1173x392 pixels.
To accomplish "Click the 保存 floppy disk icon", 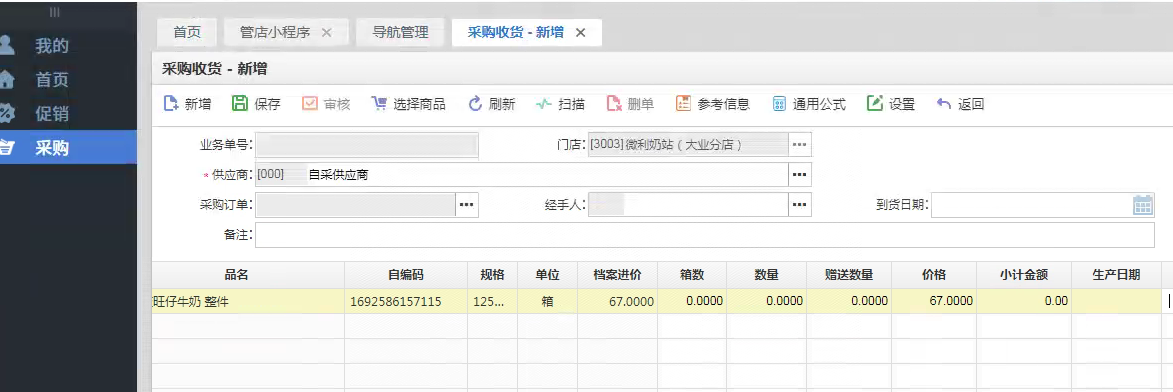I will (239, 104).
